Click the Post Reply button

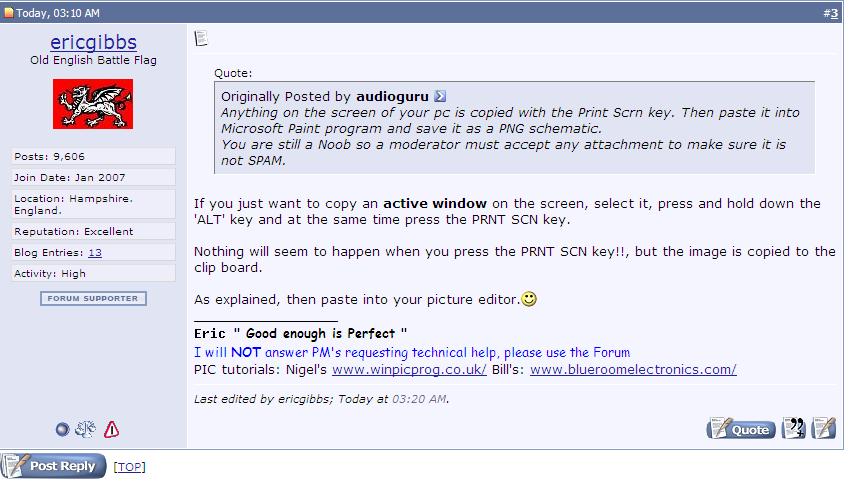(x=53, y=466)
